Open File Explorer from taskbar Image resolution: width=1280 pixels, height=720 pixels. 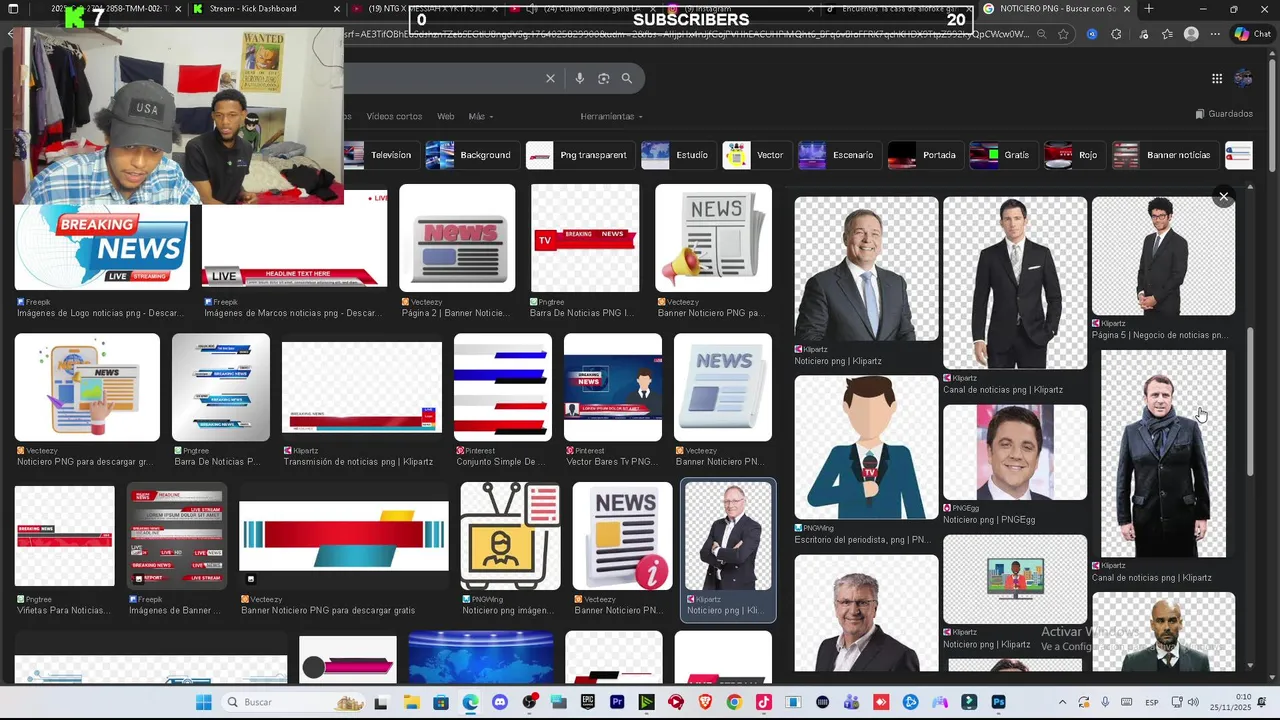(x=411, y=702)
